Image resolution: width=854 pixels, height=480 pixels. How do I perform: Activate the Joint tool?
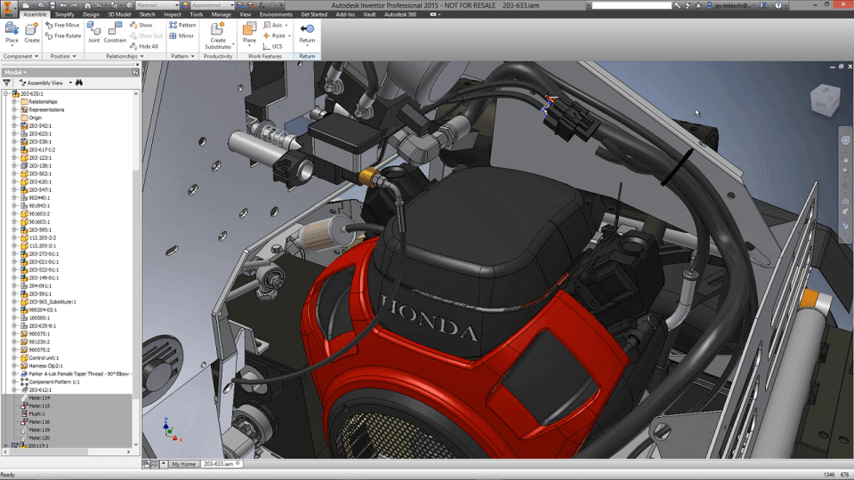[94, 33]
